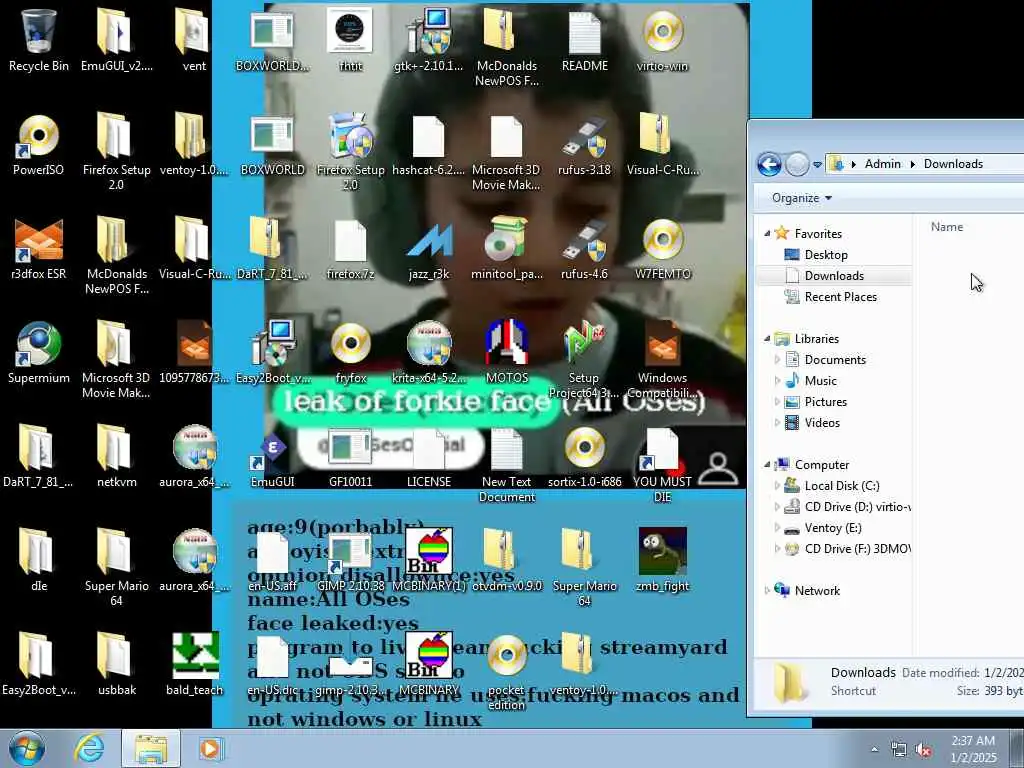Select the W7FEMTO disc image icon

click(662, 249)
